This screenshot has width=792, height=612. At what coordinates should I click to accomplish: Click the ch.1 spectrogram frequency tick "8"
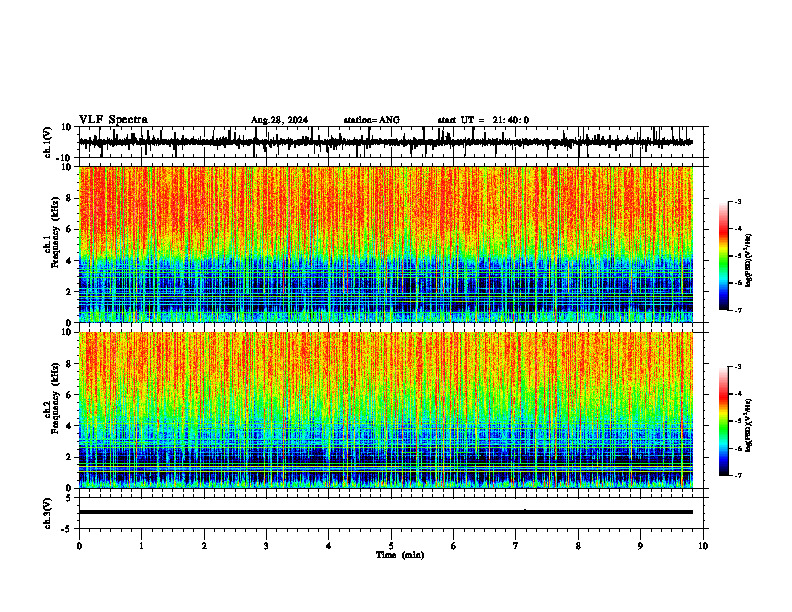coord(69,198)
